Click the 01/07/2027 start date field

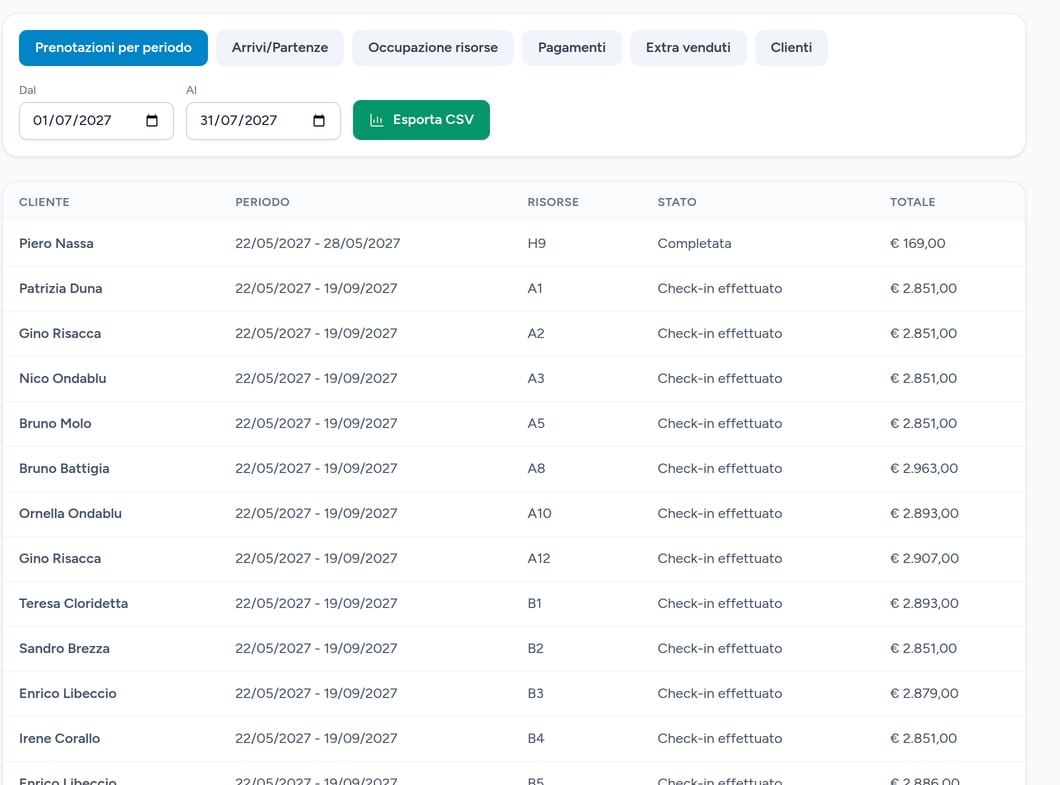(96, 121)
